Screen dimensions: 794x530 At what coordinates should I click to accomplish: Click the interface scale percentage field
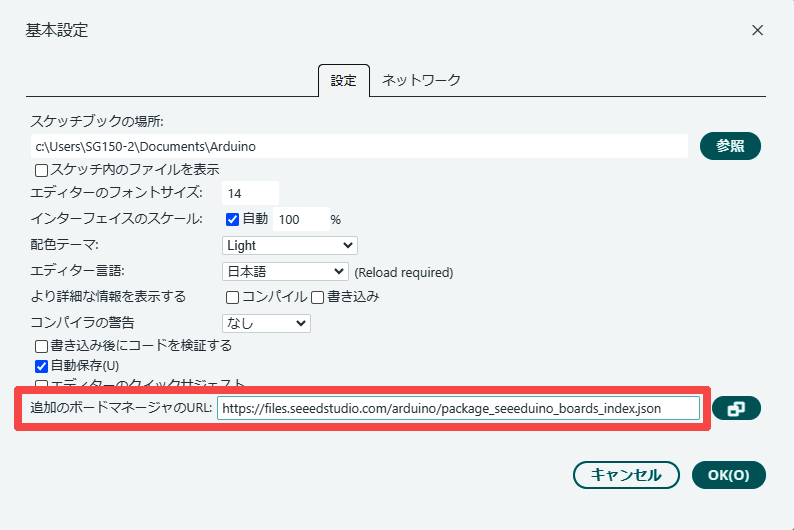pyautogui.click(x=300, y=219)
